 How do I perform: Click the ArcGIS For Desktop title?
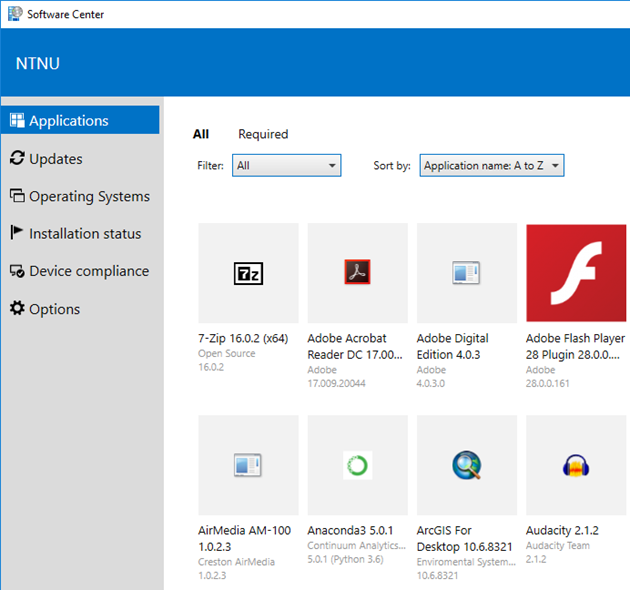(464, 539)
